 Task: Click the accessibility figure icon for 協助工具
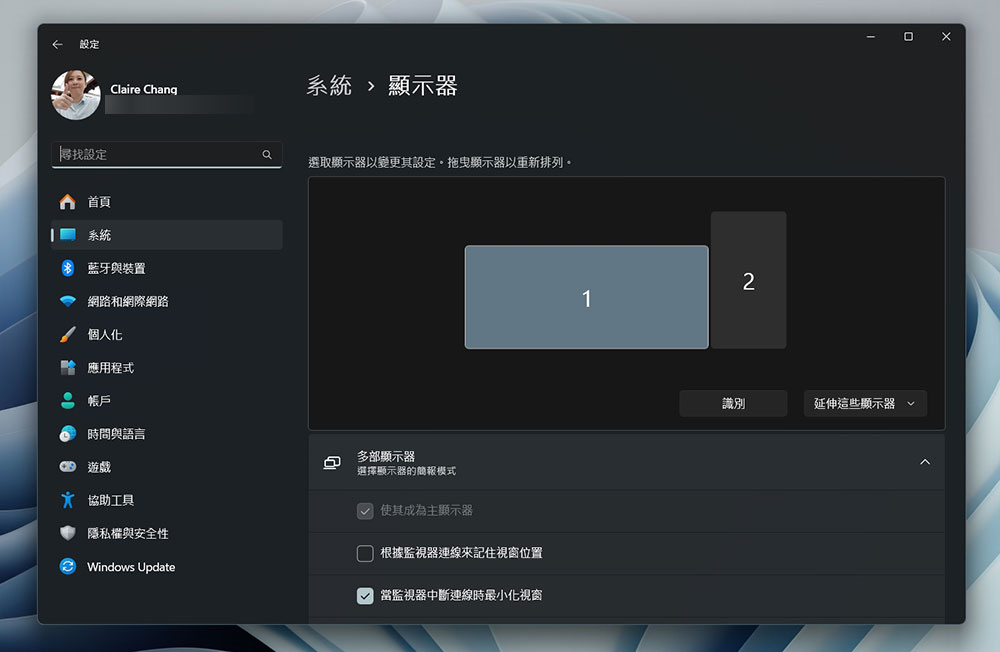[68, 500]
